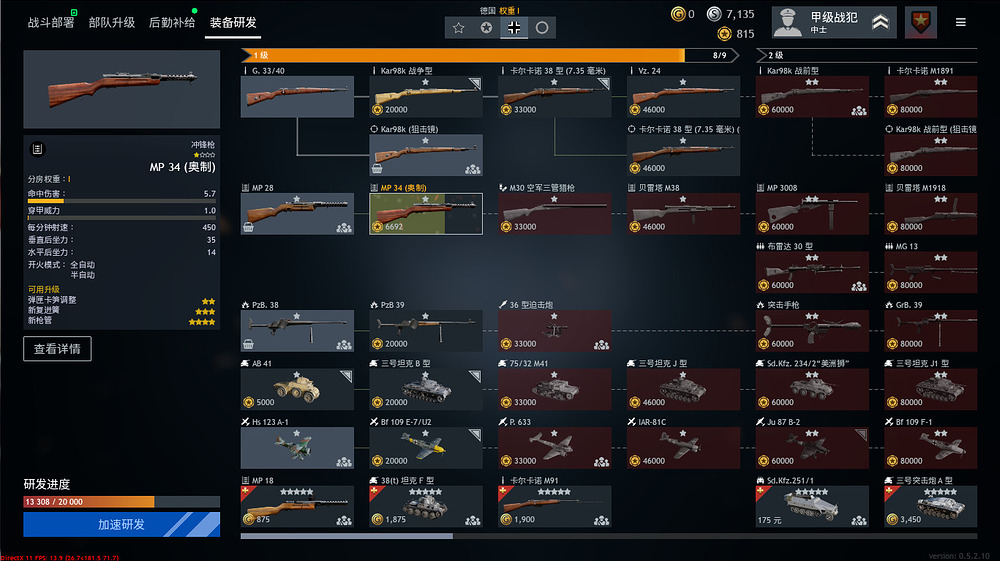Click the rank chevrons beside 甲级战犯
The image size is (1000, 561).
pyautogui.click(x=880, y=22)
